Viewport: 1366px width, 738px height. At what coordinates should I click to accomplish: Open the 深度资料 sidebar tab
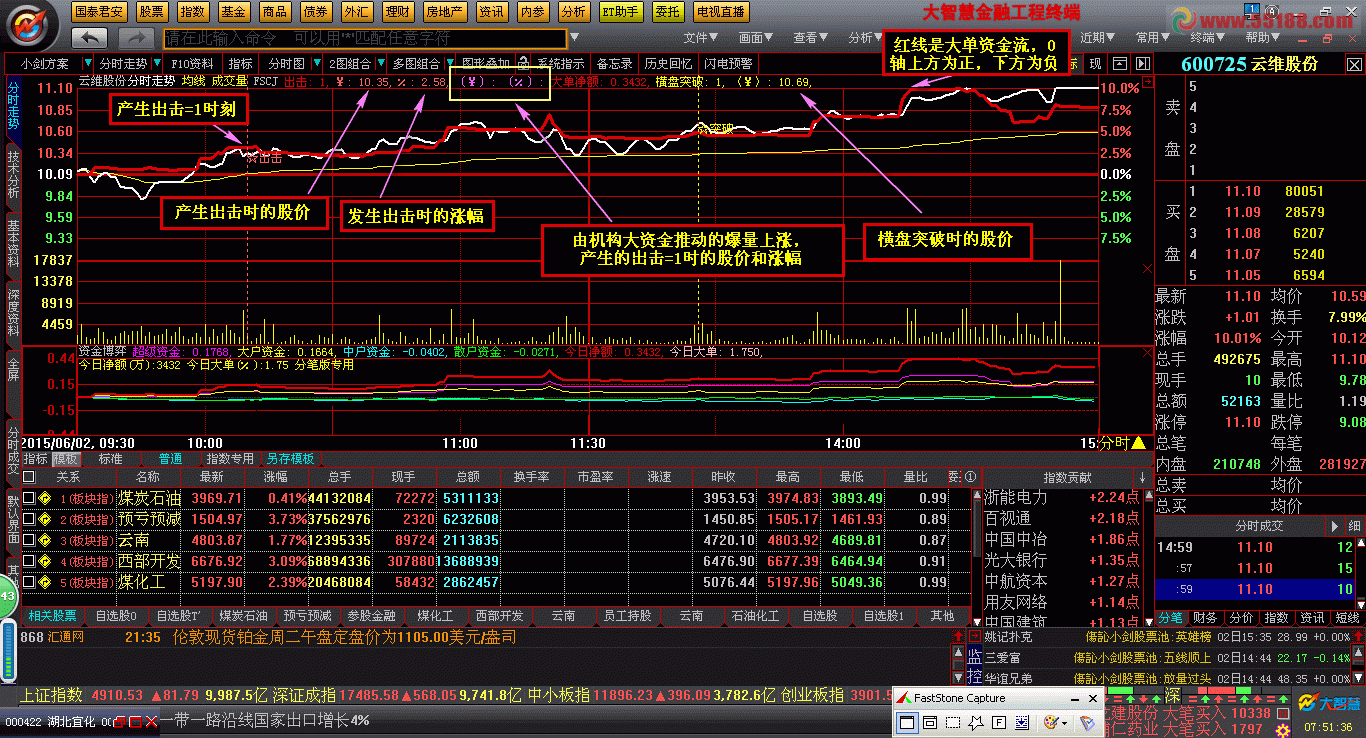pyautogui.click(x=13, y=313)
